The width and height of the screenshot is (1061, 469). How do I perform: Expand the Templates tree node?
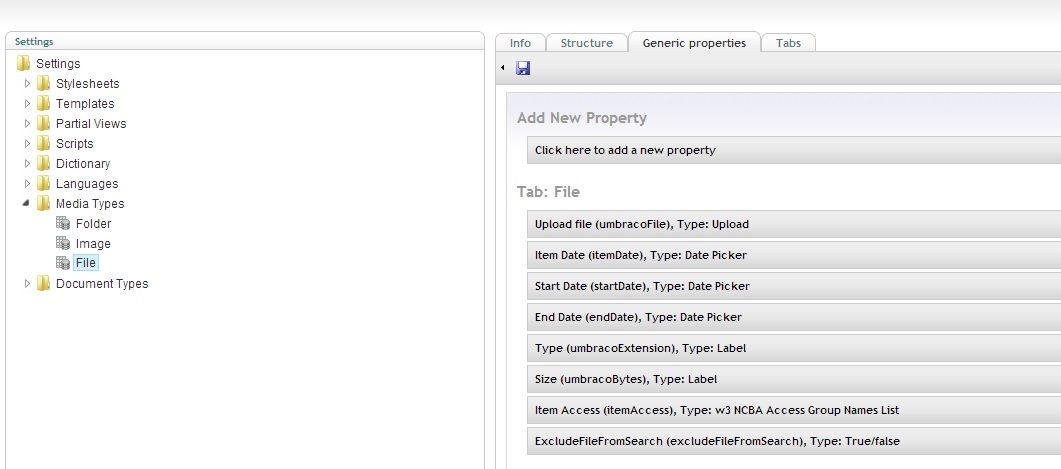tap(28, 104)
